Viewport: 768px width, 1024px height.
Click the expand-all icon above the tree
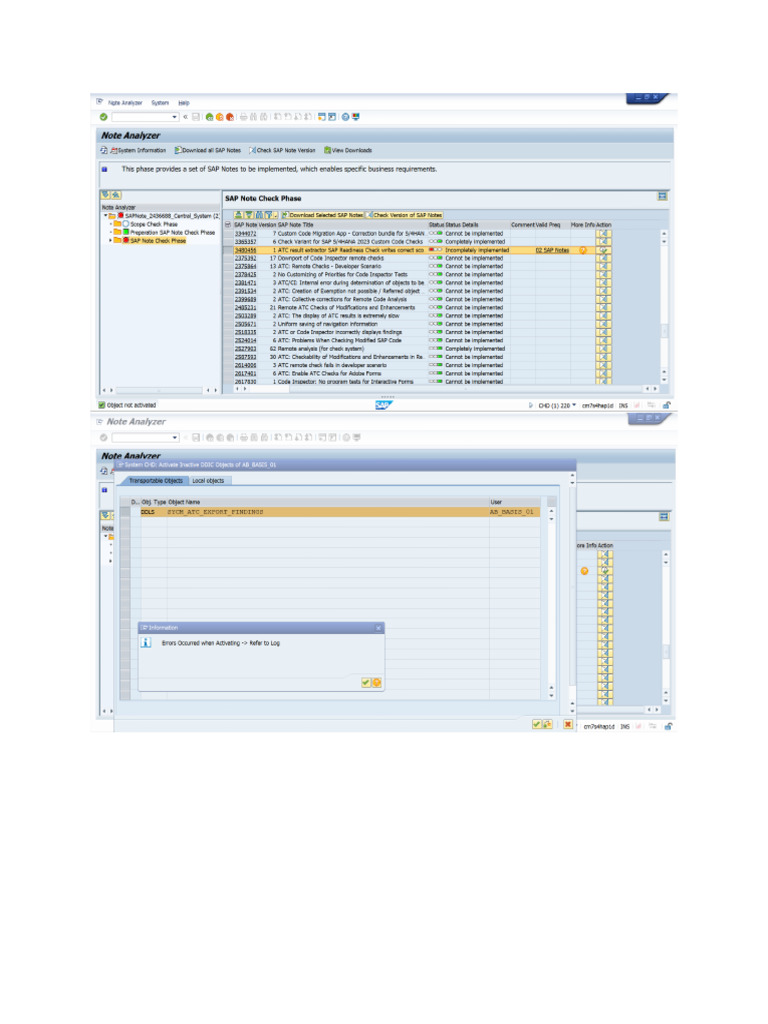[x=105, y=195]
